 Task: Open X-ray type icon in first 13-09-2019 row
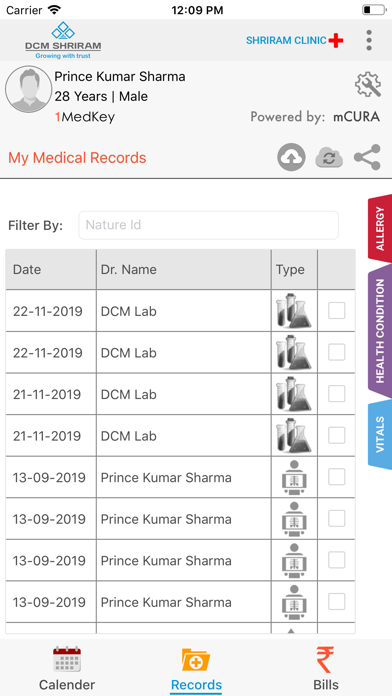click(x=293, y=477)
